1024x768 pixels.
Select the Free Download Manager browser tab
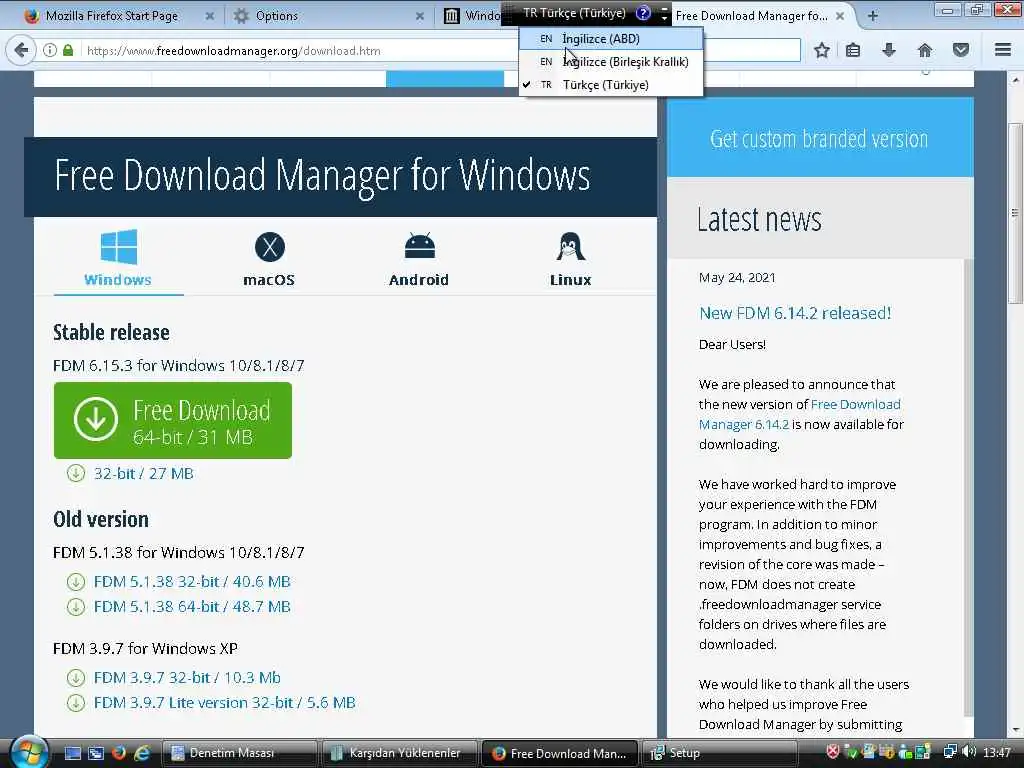click(x=751, y=16)
